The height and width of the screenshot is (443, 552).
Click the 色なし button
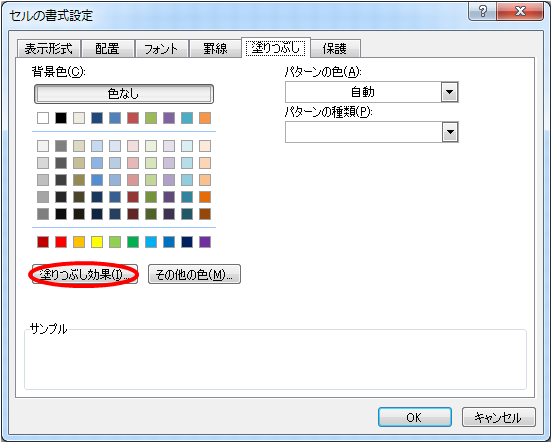click(124, 94)
